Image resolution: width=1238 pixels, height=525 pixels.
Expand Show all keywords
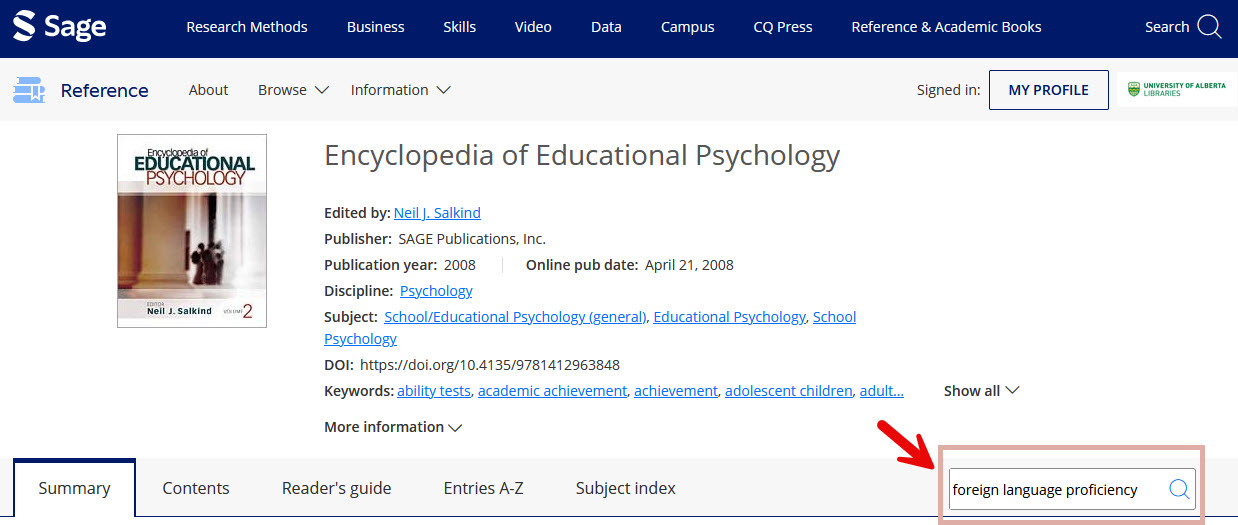click(981, 391)
